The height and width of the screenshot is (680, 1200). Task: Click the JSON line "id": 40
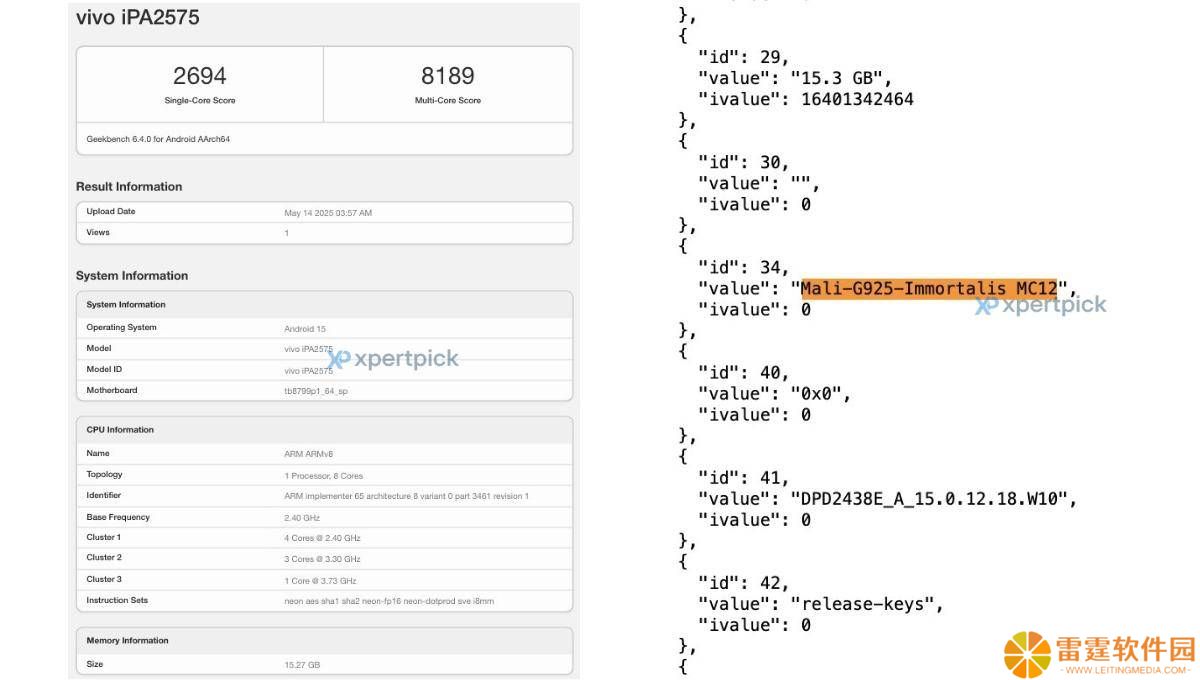point(744,372)
